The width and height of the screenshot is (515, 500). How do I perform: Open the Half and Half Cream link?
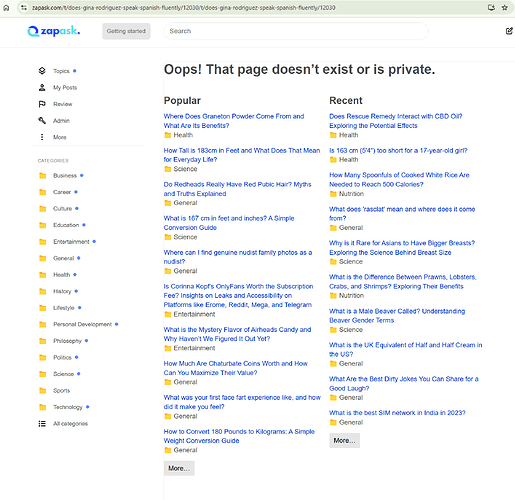pos(406,349)
